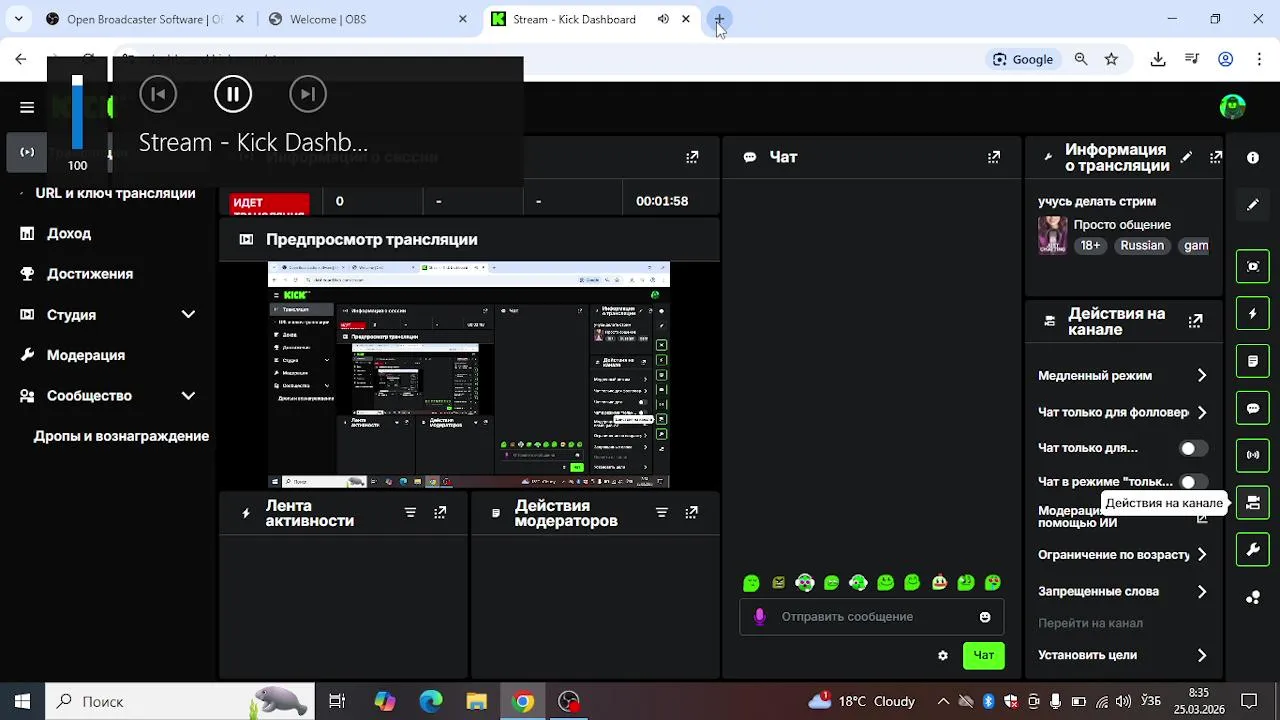1280x720 pixels.
Task: Toggle the lightning activity feed rail icon
Action: click(1253, 314)
